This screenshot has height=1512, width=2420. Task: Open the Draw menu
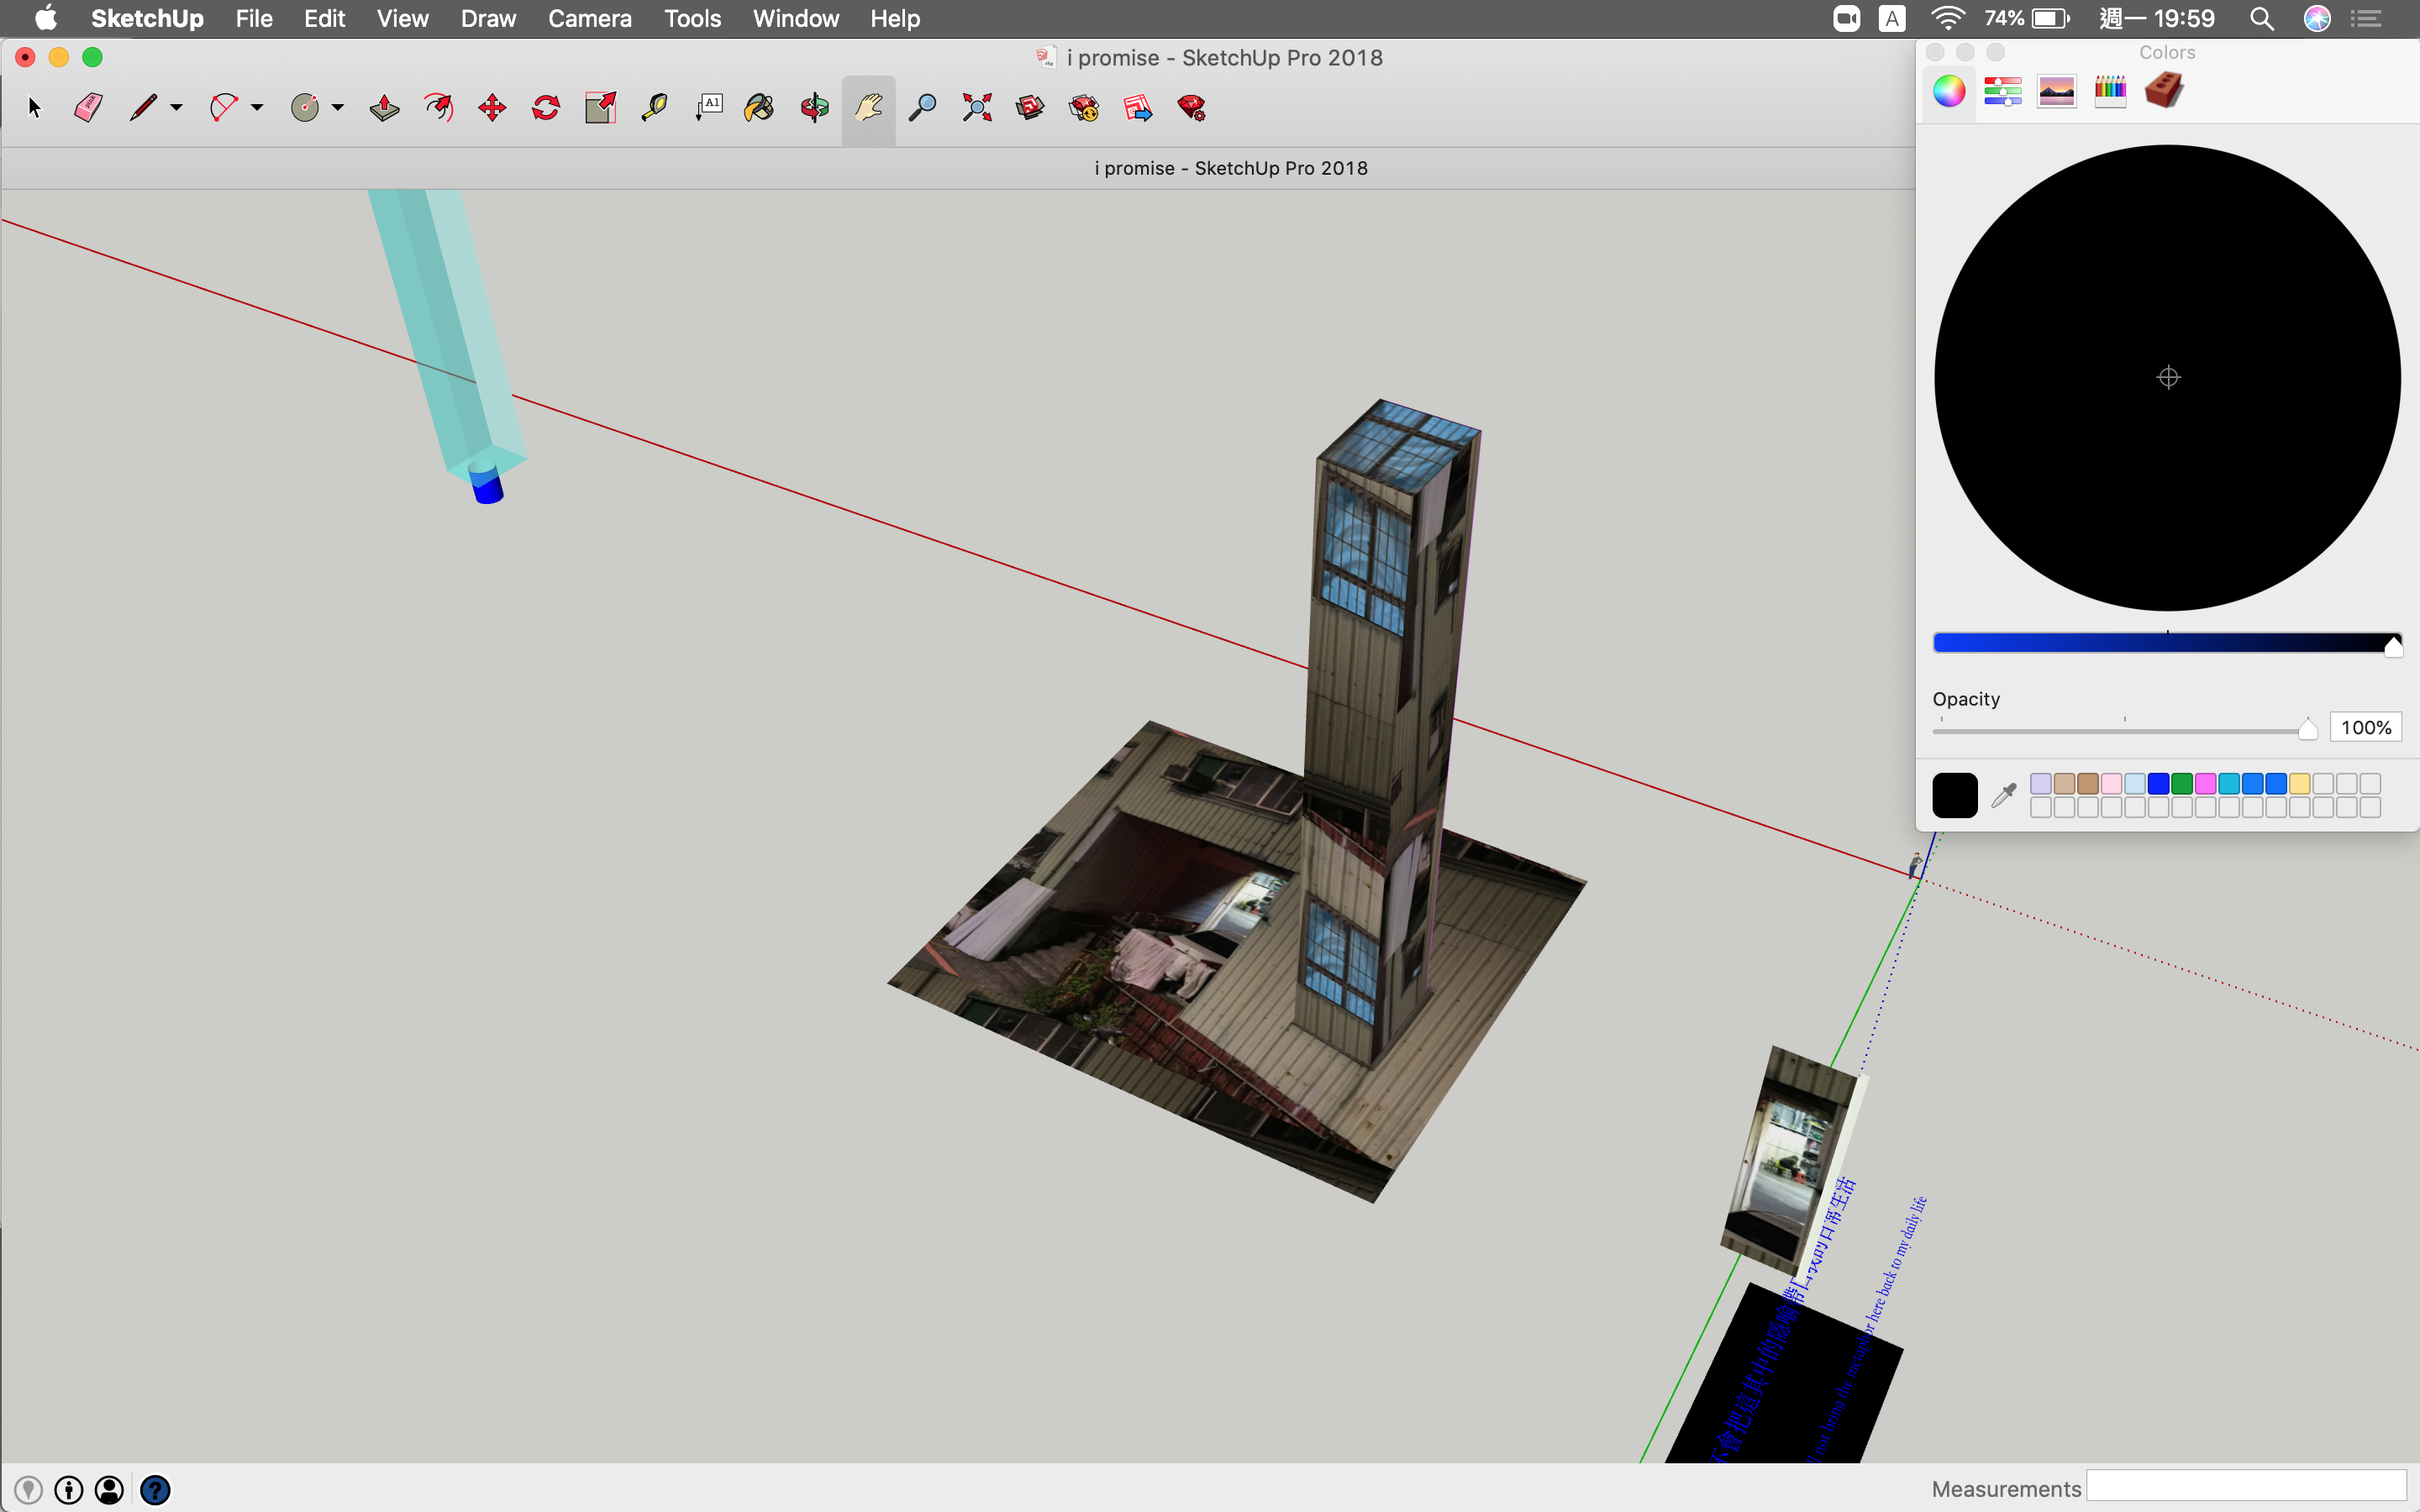coord(488,19)
